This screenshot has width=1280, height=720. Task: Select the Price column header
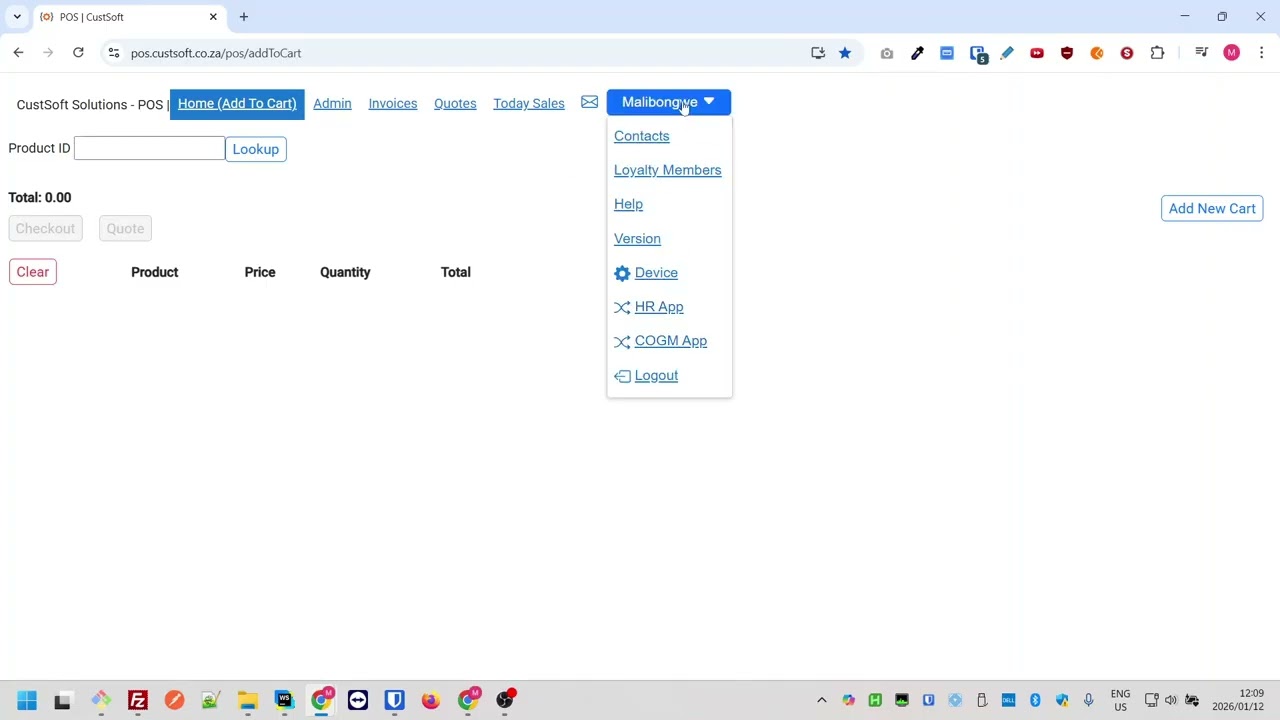click(x=260, y=272)
